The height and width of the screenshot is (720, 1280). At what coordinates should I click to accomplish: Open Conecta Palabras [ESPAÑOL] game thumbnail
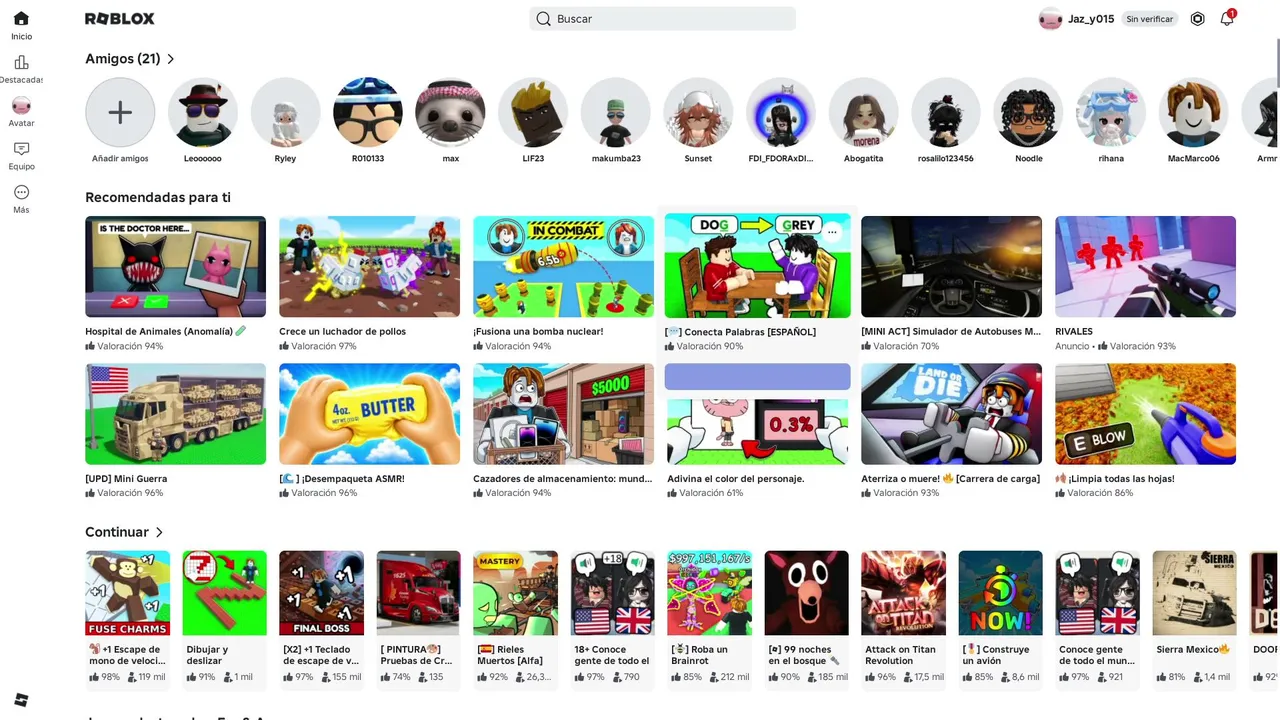pyautogui.click(x=757, y=266)
